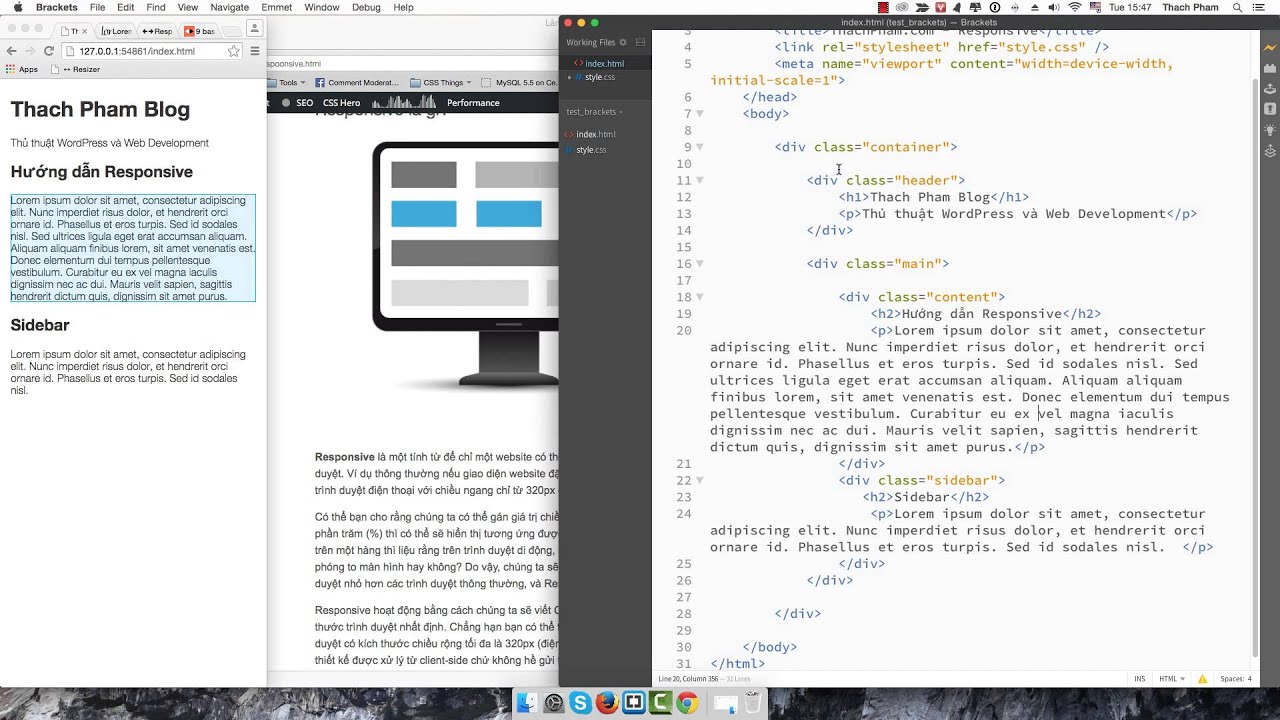Click the Chrome user profile icon

254,28
